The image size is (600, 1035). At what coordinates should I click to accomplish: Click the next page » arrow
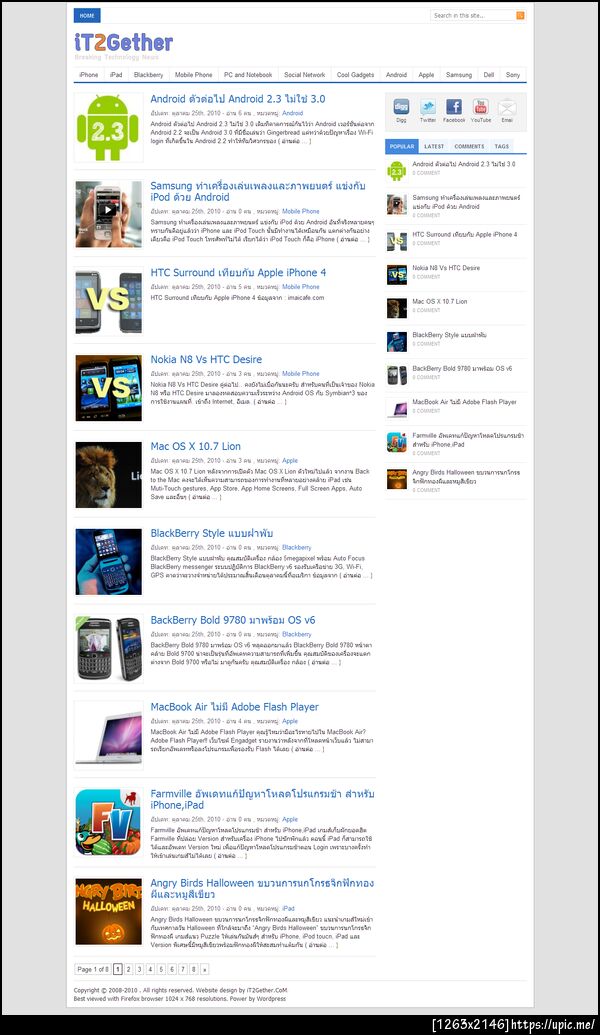pyautogui.click(x=205, y=970)
